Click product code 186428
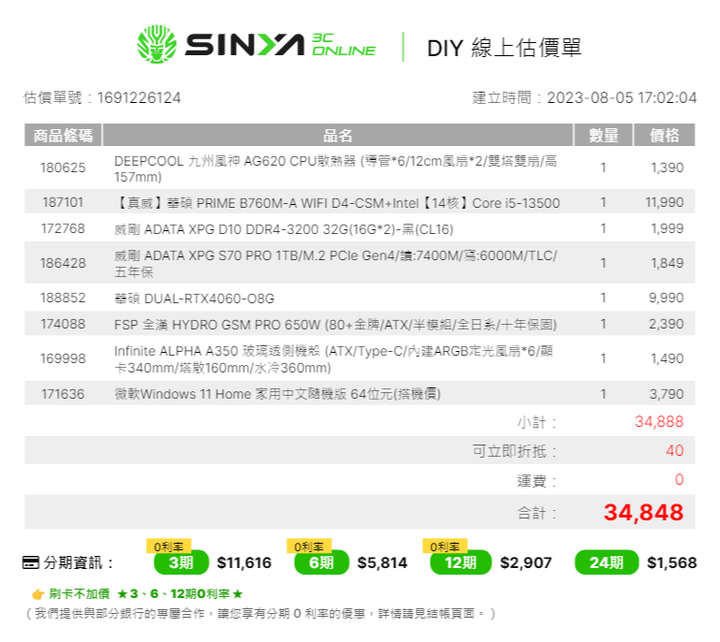720x642 pixels. (63, 263)
